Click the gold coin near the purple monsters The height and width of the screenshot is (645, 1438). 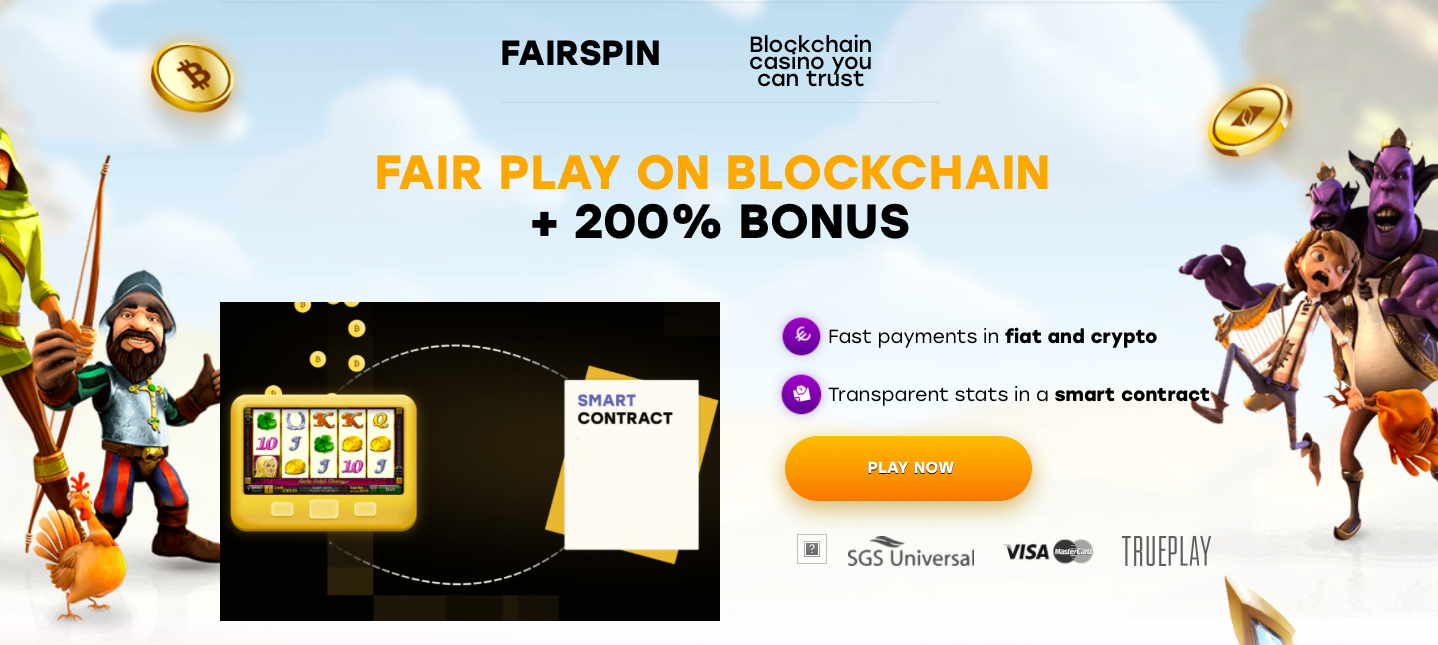click(x=1249, y=120)
